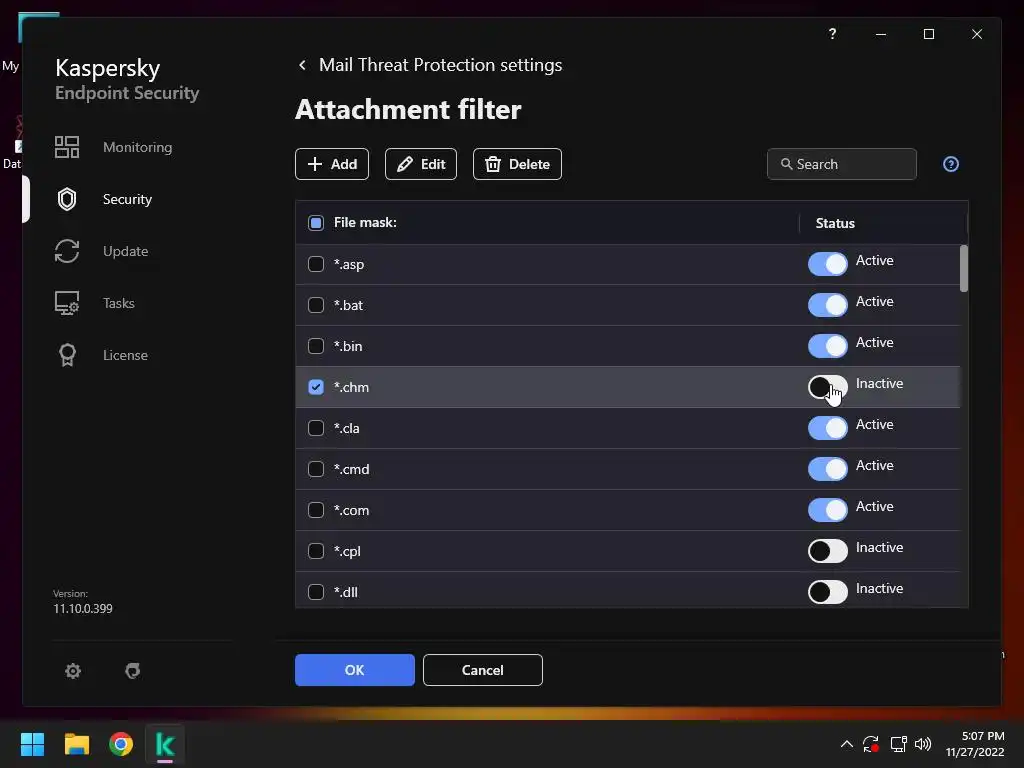Click the Delete button
The width and height of the screenshot is (1024, 768).
coord(517,164)
